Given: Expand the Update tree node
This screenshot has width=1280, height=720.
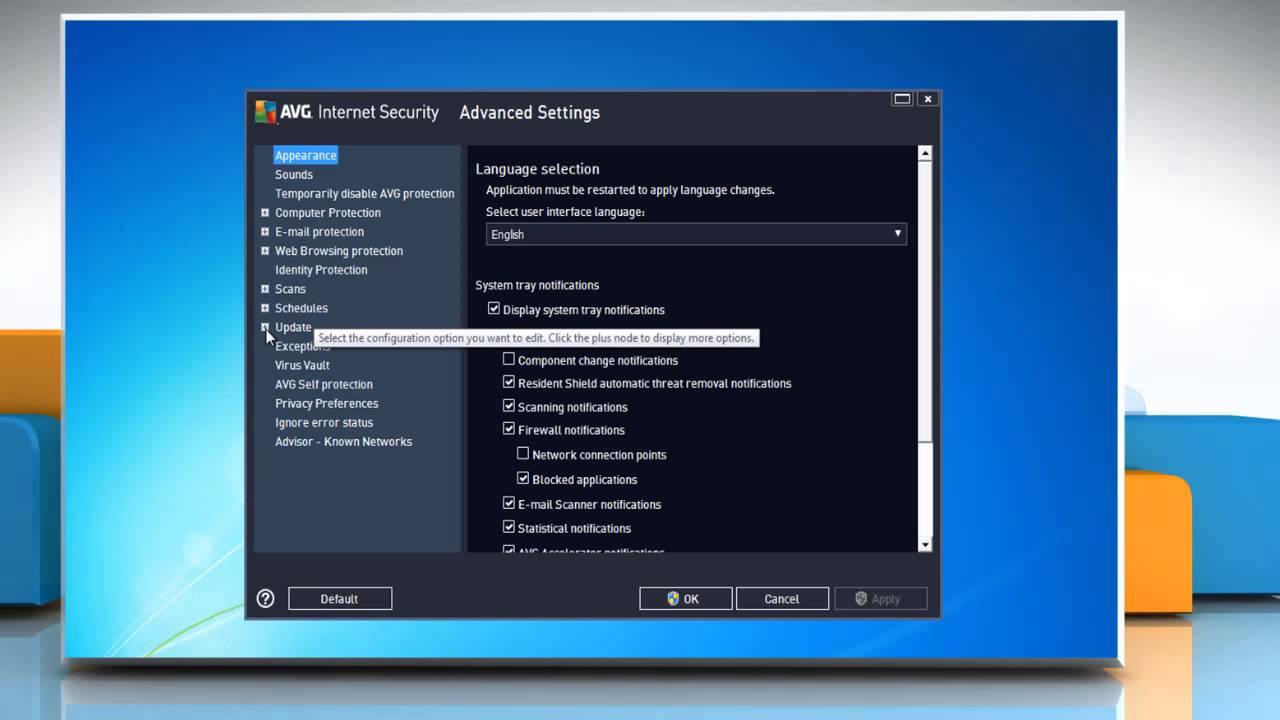Looking at the screenshot, I should point(265,326).
